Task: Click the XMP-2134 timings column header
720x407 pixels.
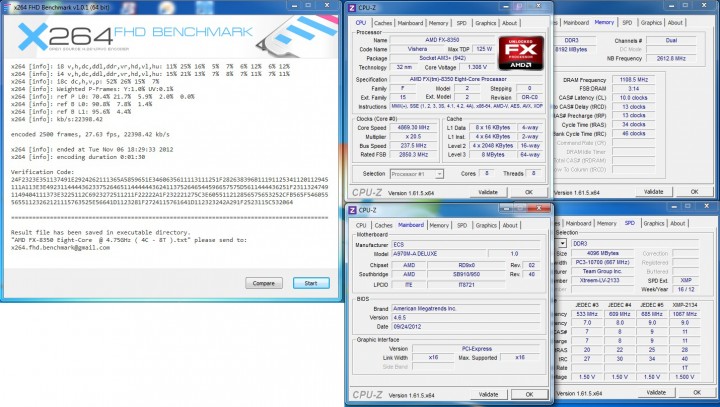Action: (x=685, y=305)
